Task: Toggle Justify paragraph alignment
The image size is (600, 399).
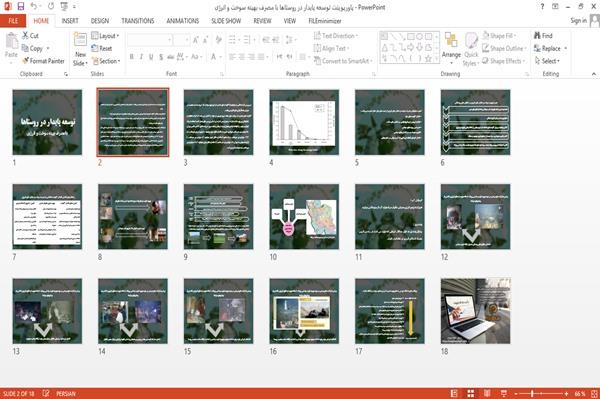Action: pyautogui.click(x=261, y=57)
